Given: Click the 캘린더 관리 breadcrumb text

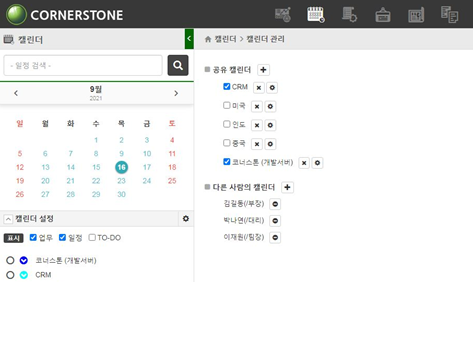Looking at the screenshot, I should [265, 39].
